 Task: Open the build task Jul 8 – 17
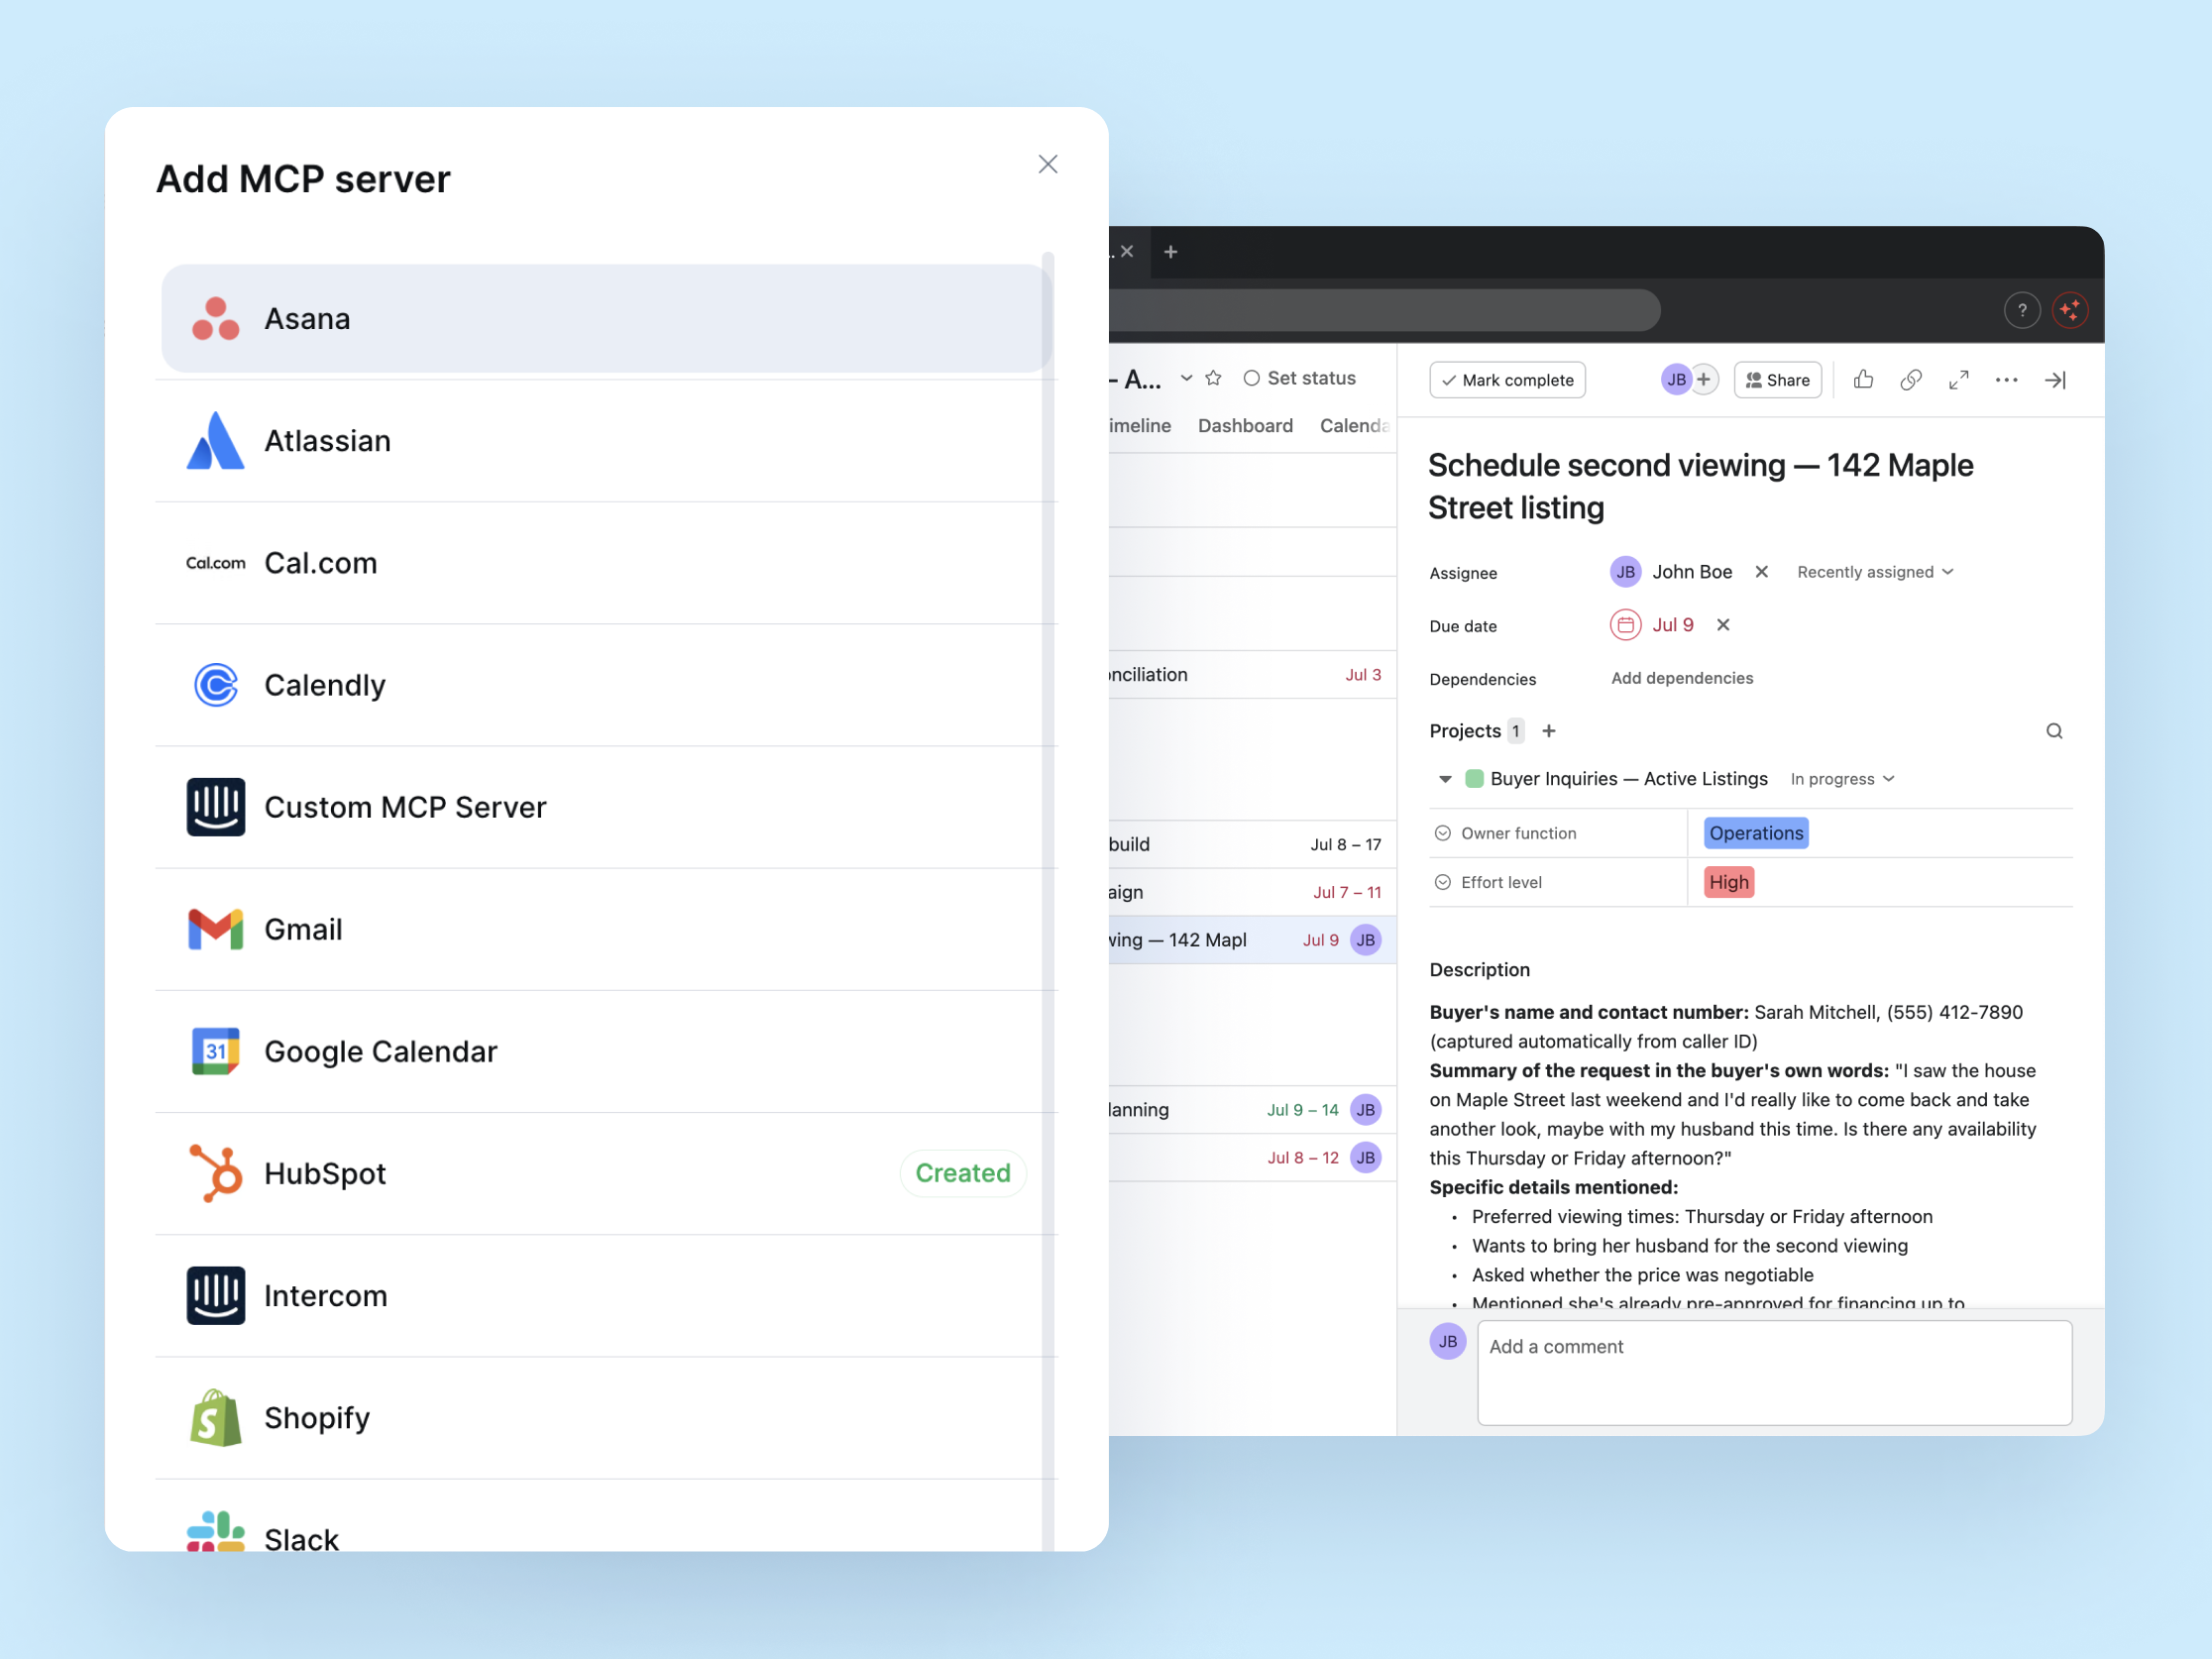click(1251, 845)
